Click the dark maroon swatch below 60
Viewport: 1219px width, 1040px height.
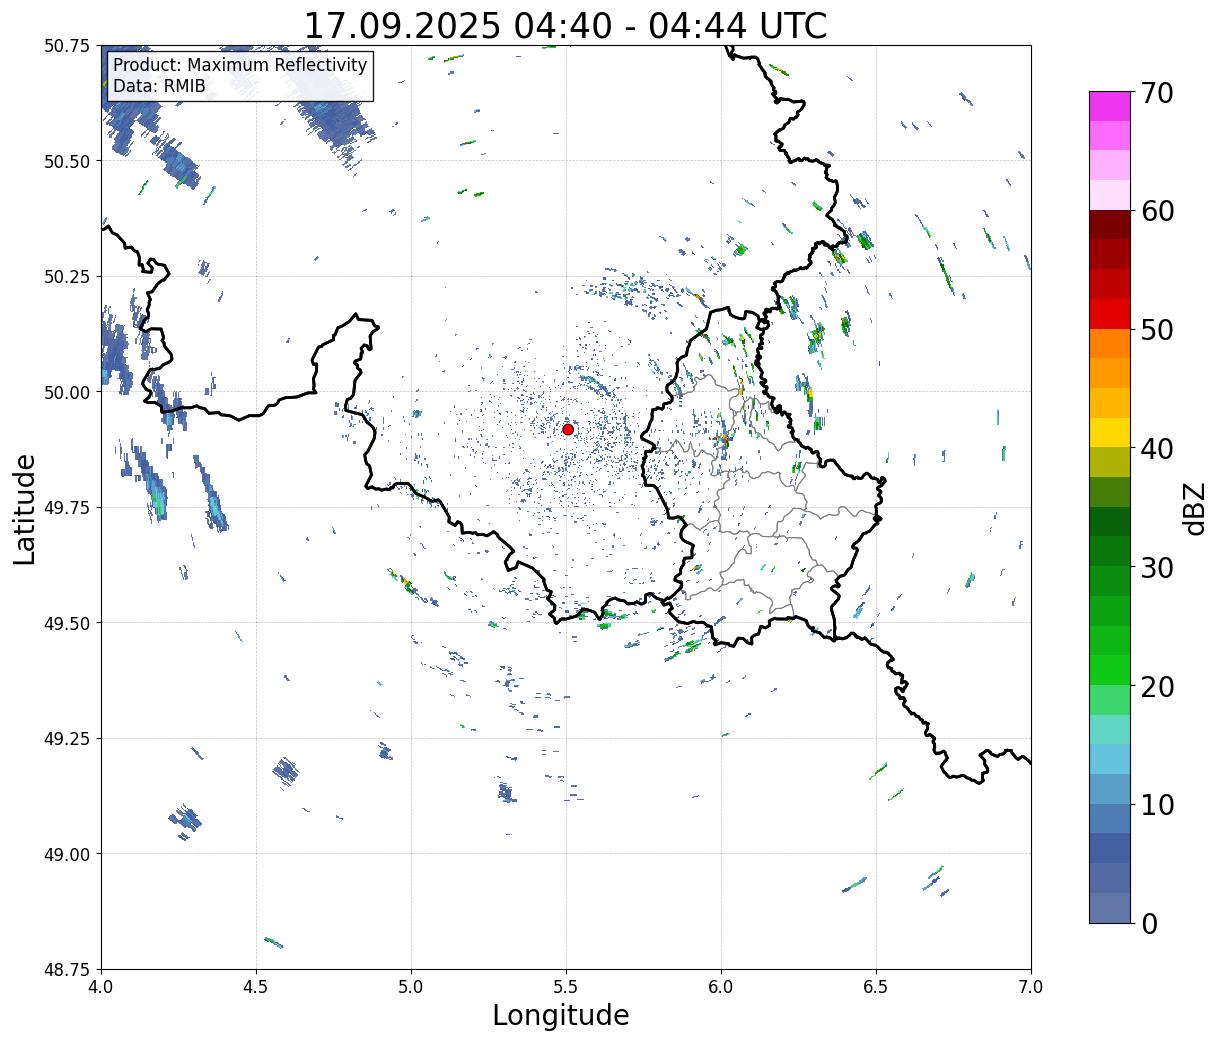tap(1110, 224)
